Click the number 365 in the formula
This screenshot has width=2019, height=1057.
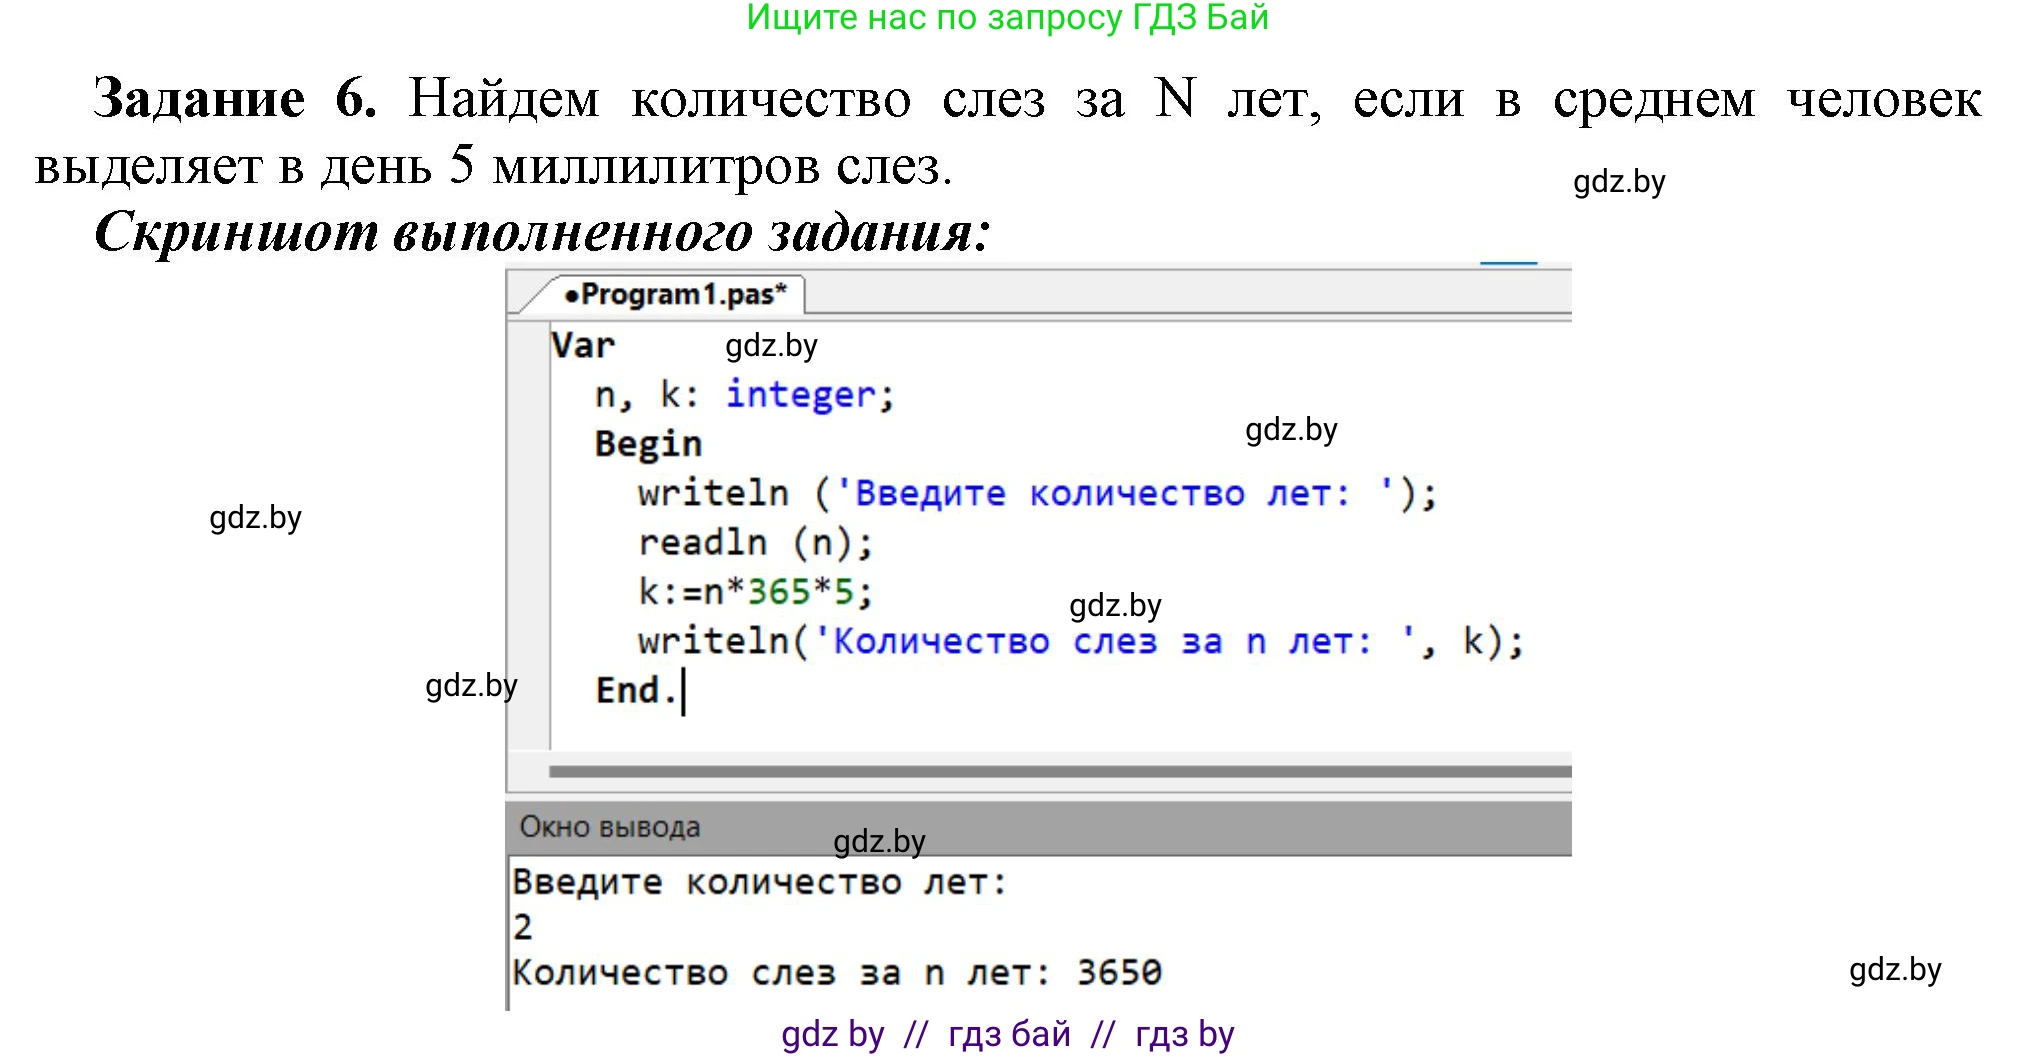tap(779, 592)
